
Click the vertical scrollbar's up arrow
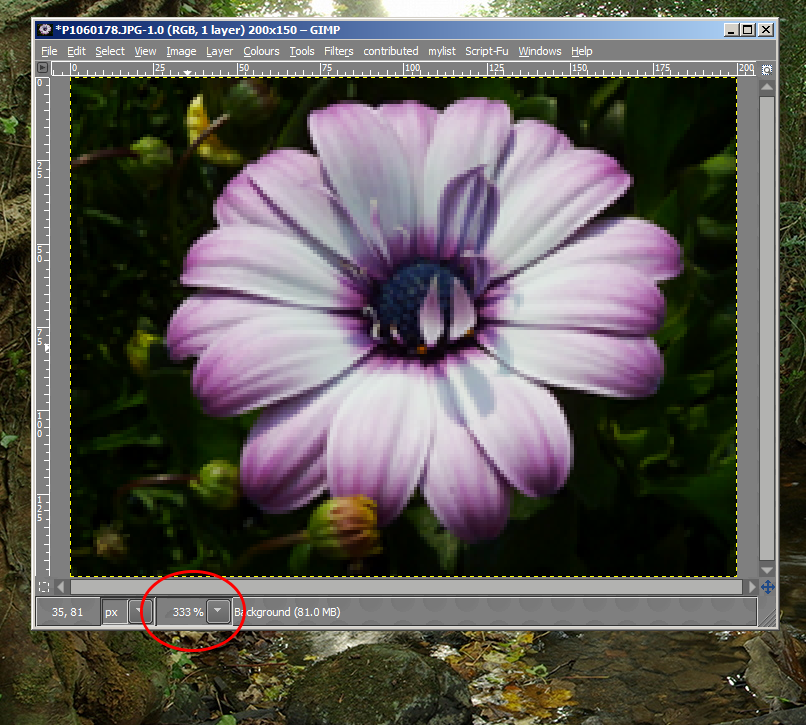767,87
